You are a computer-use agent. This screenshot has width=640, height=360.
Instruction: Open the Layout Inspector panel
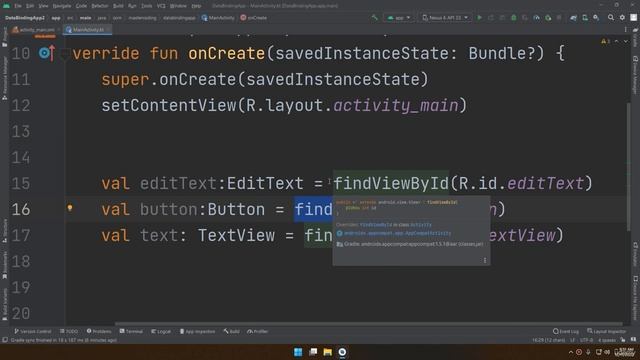[x=607, y=331]
